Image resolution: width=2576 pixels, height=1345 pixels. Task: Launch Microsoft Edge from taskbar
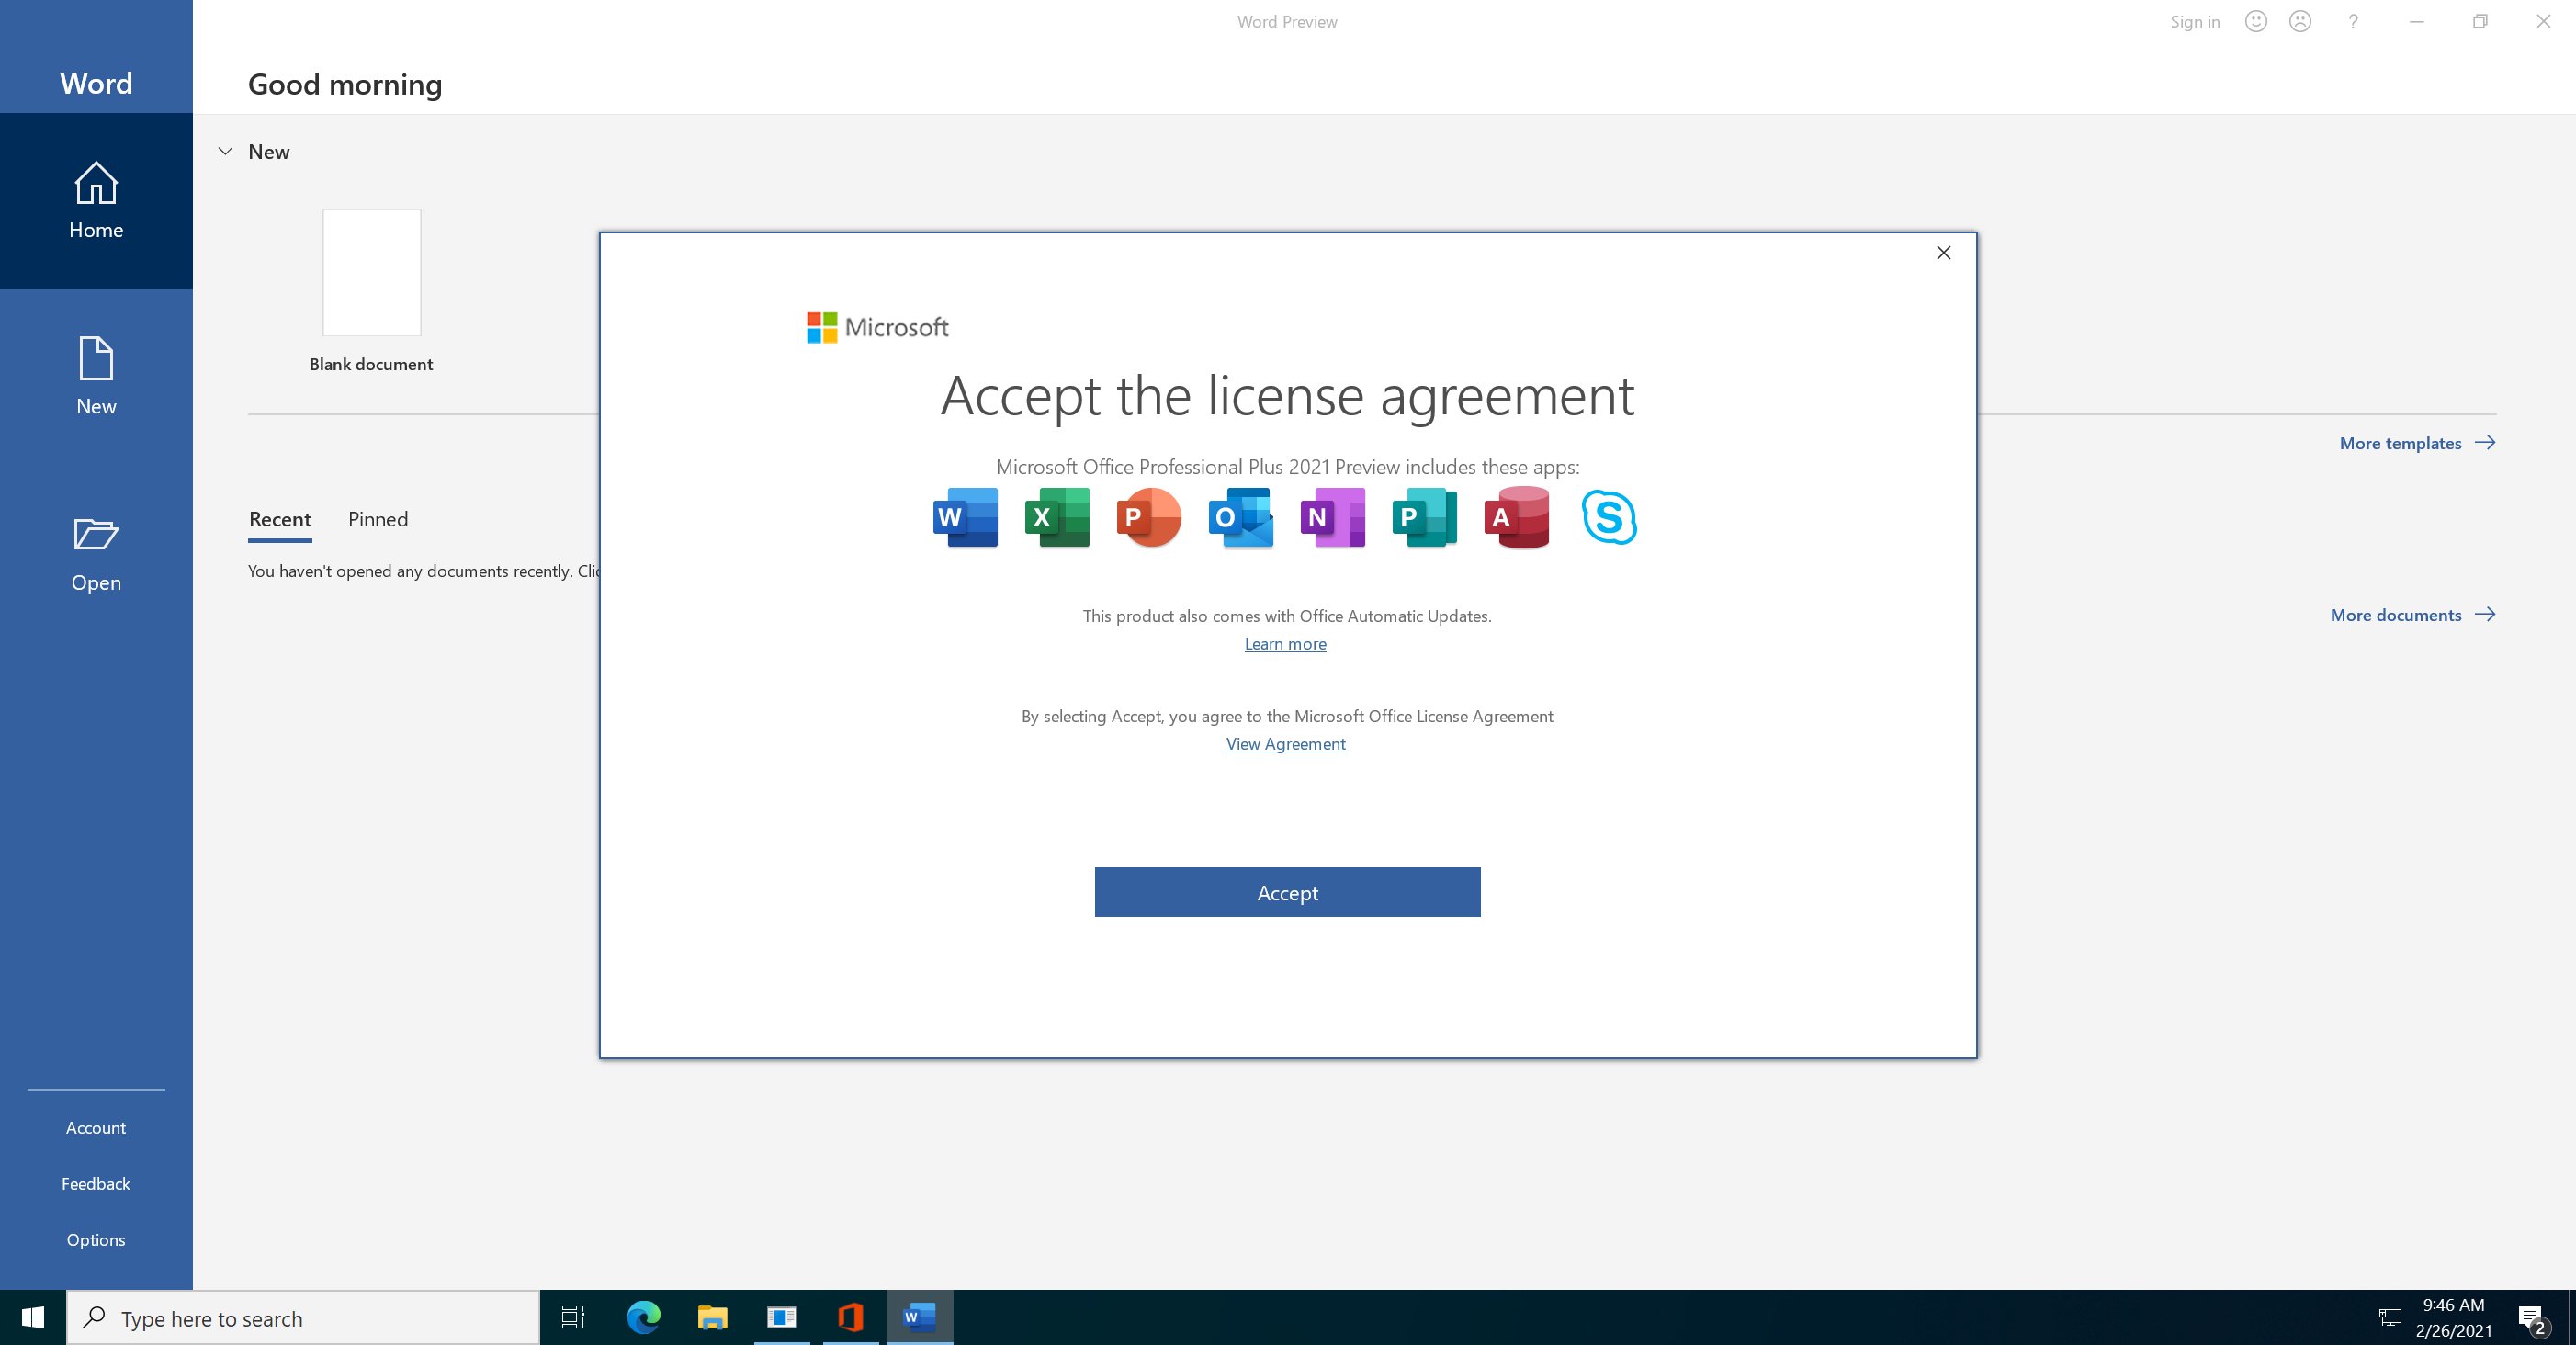click(x=643, y=1317)
